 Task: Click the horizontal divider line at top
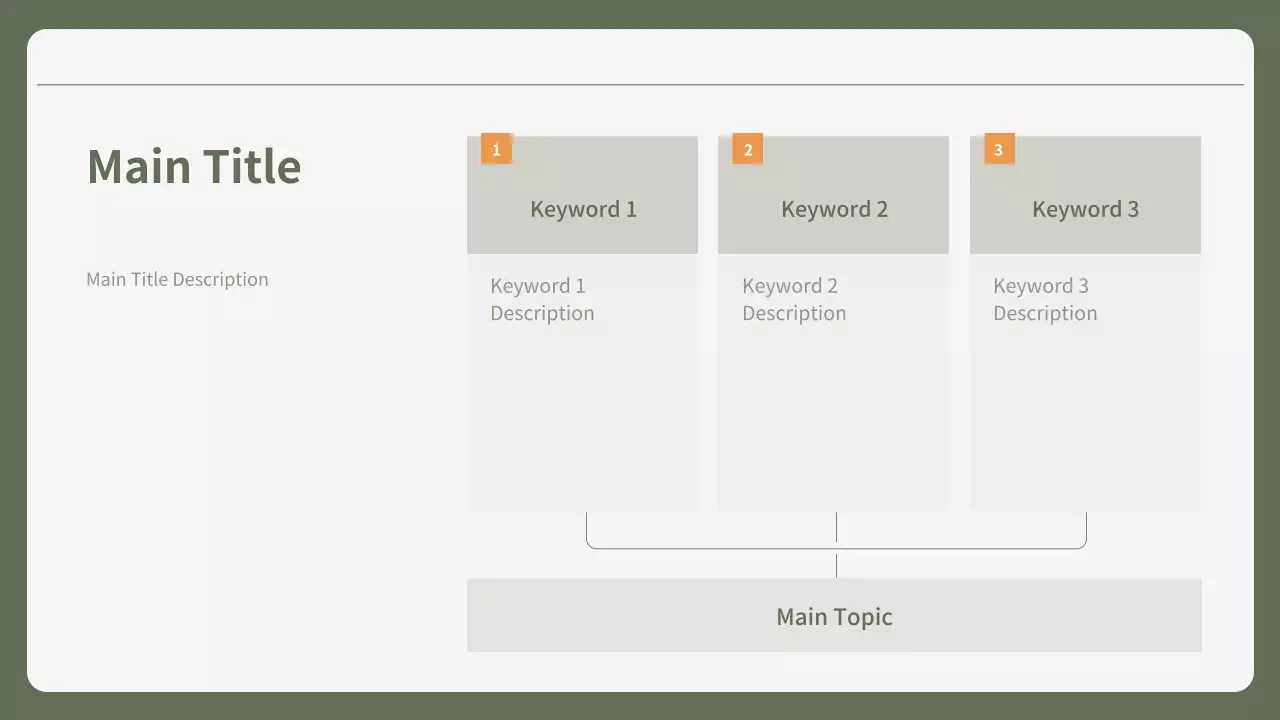point(640,85)
